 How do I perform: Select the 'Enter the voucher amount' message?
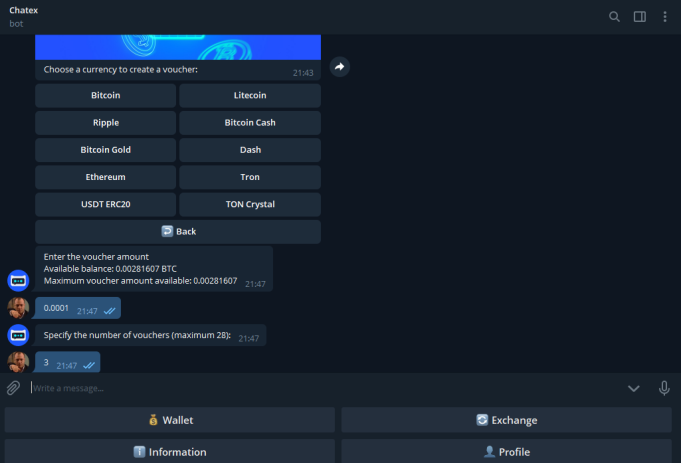[x=154, y=269]
